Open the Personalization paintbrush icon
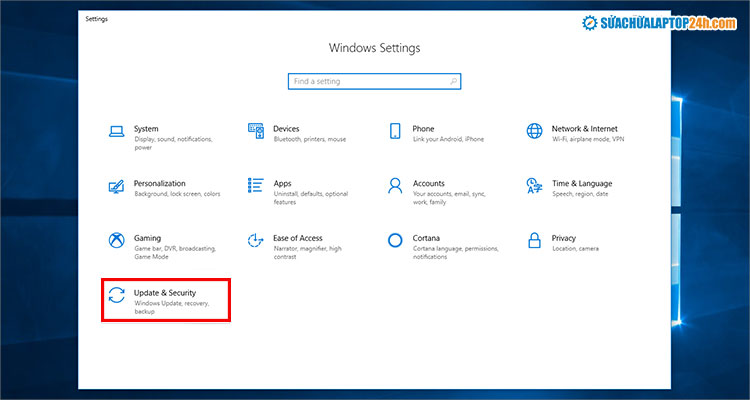Image resolution: width=750 pixels, height=400 pixels. 117,186
